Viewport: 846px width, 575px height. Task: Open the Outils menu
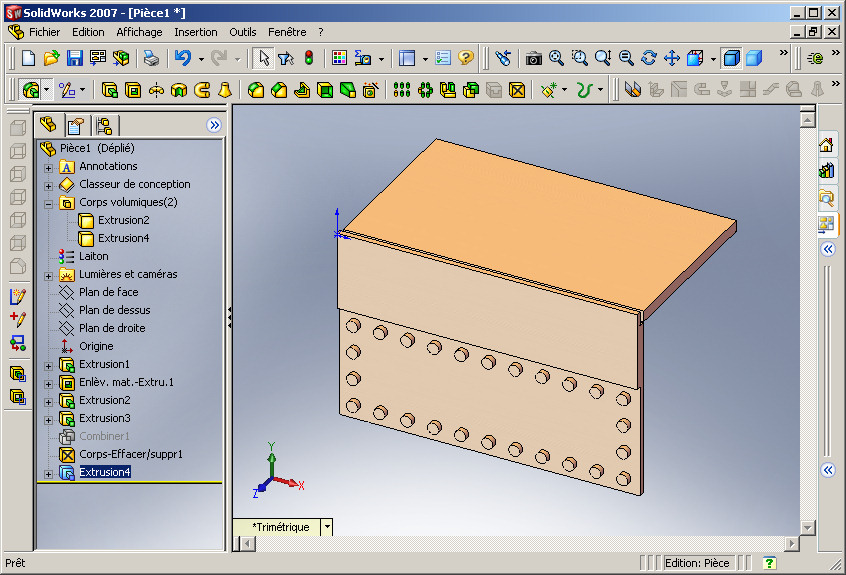point(243,32)
